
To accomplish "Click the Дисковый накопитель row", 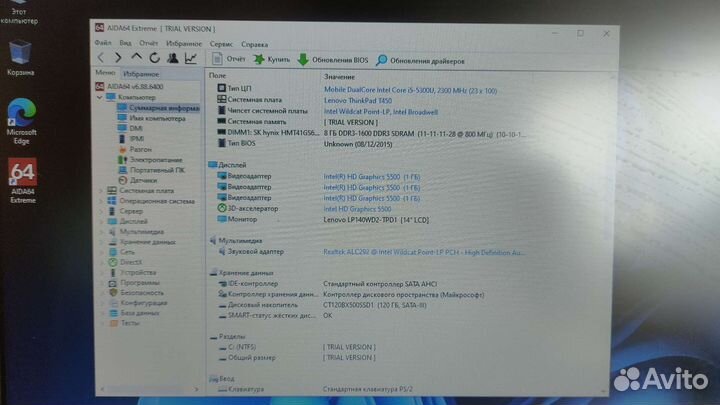I will click(322, 305).
